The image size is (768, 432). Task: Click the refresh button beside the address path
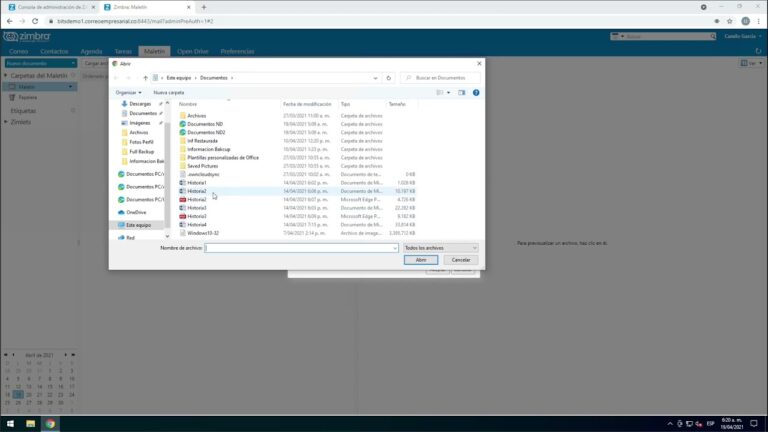[388, 78]
